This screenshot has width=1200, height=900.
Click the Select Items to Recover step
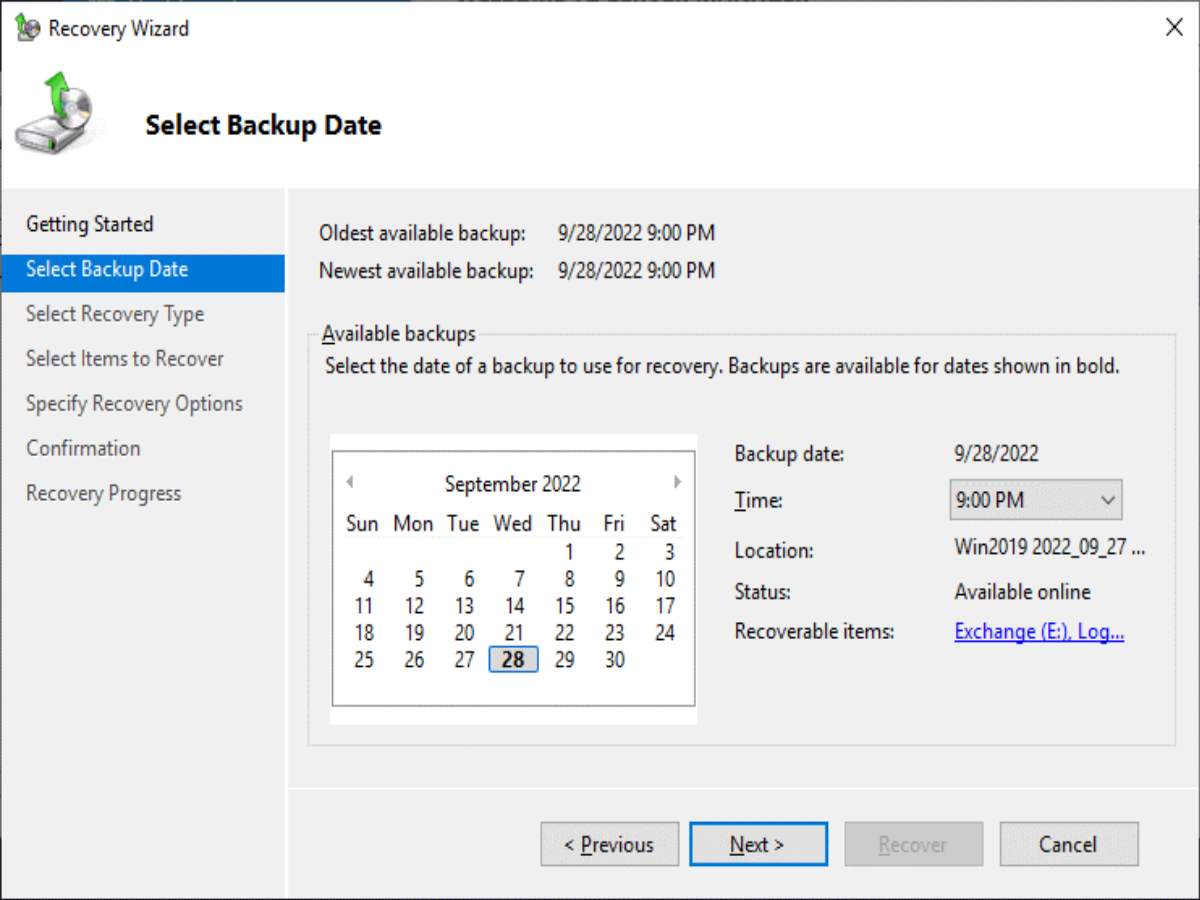coord(123,358)
